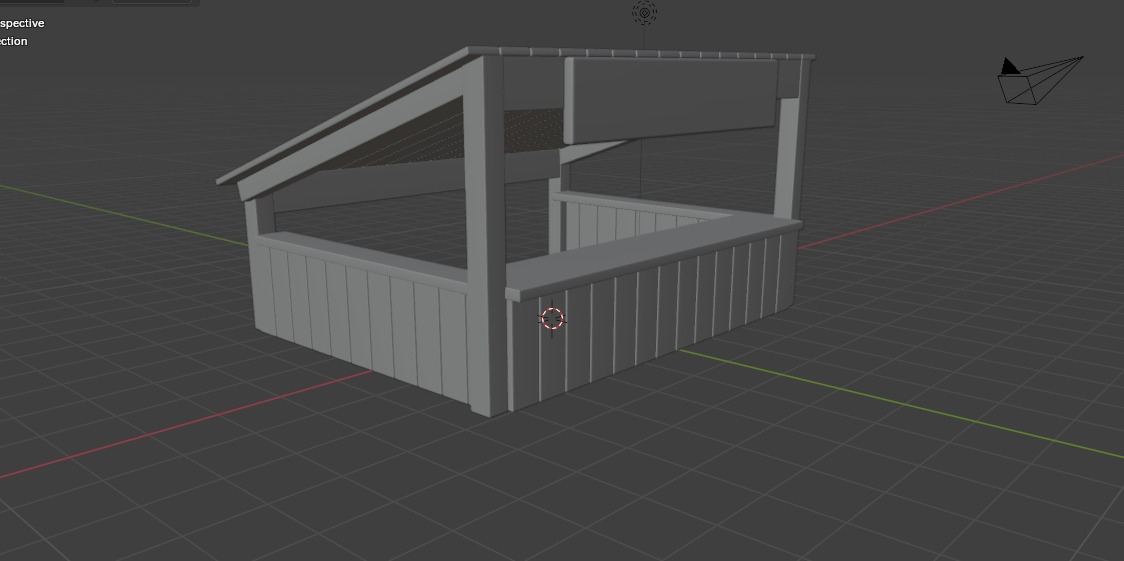1124x561 pixels.
Task: Select the point light object above the stall
Action: tap(644, 12)
